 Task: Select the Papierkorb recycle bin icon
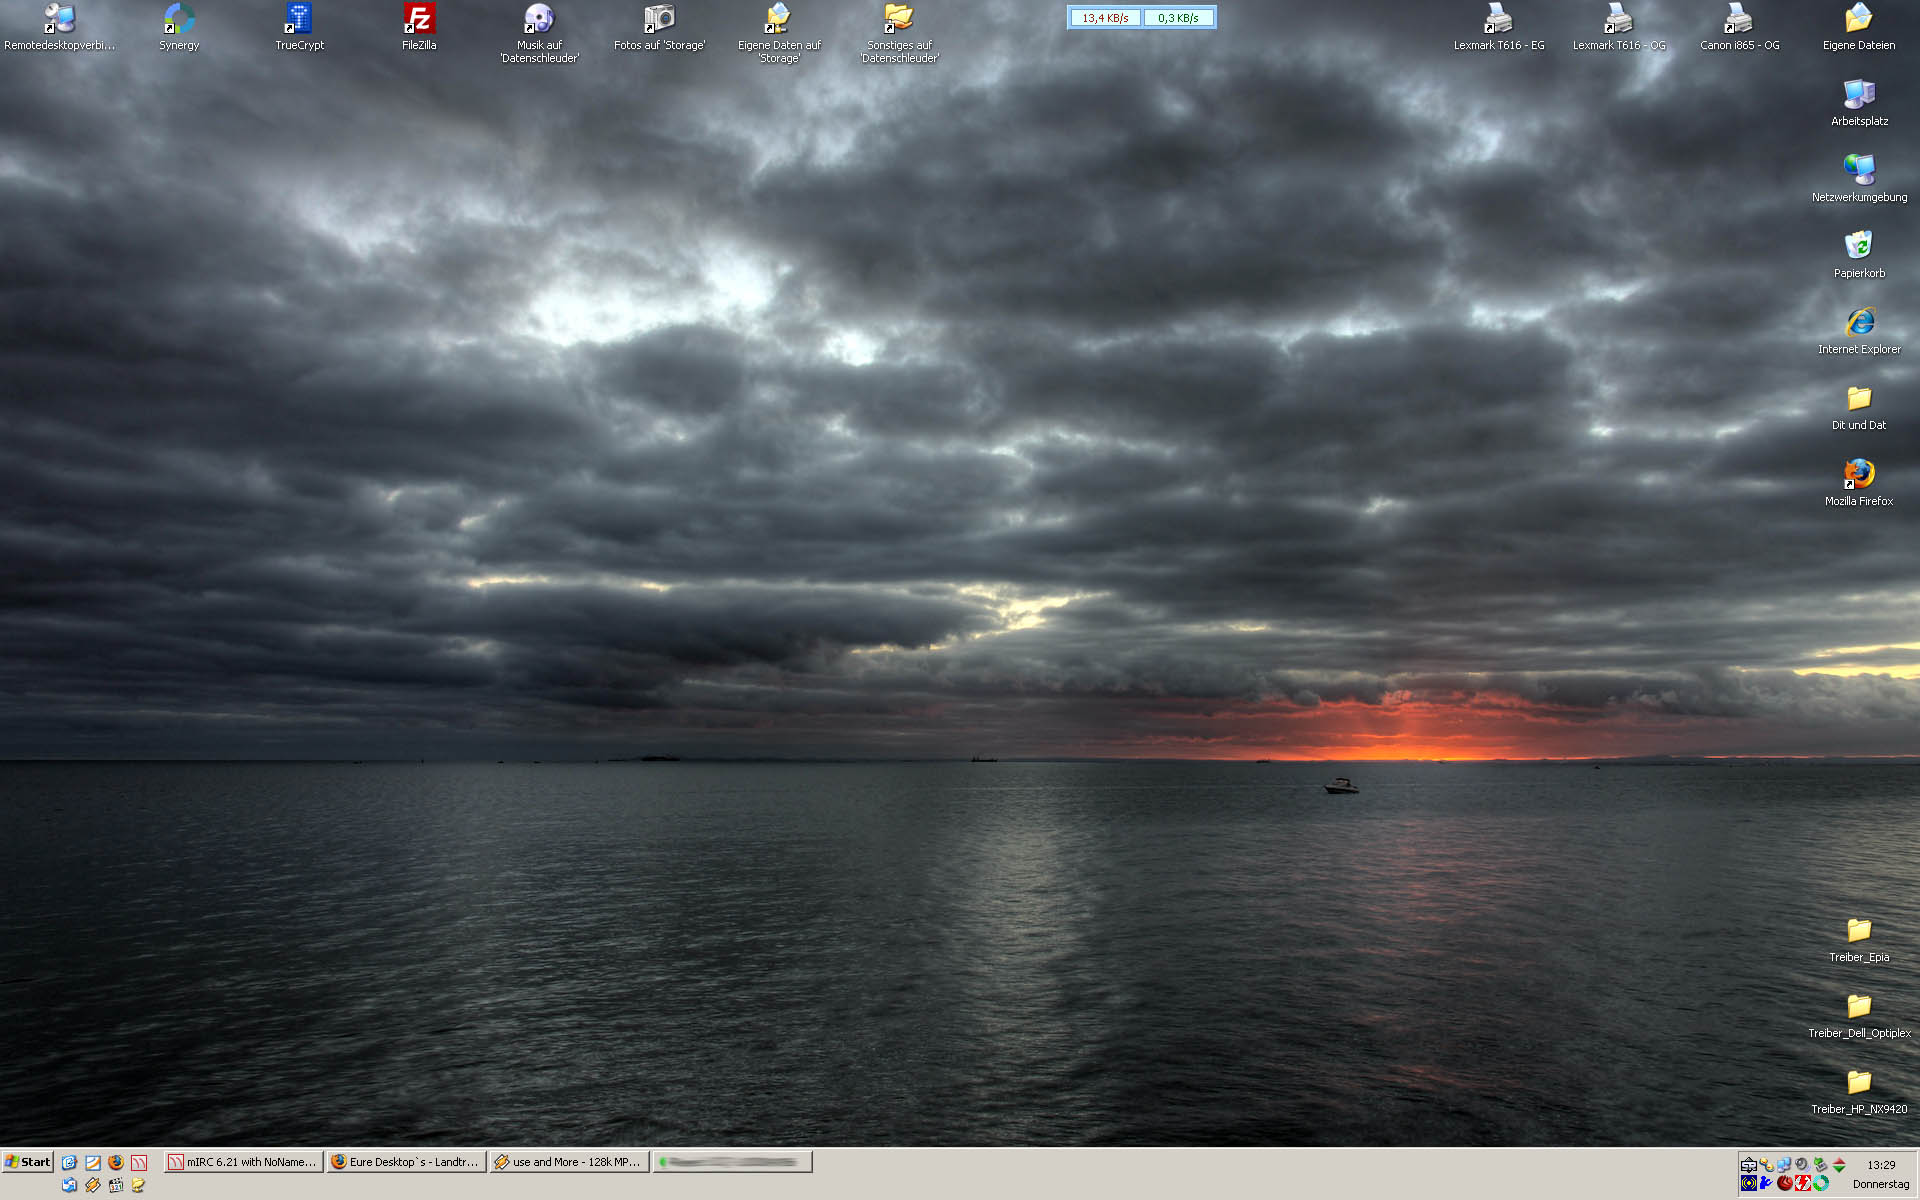click(x=1858, y=247)
